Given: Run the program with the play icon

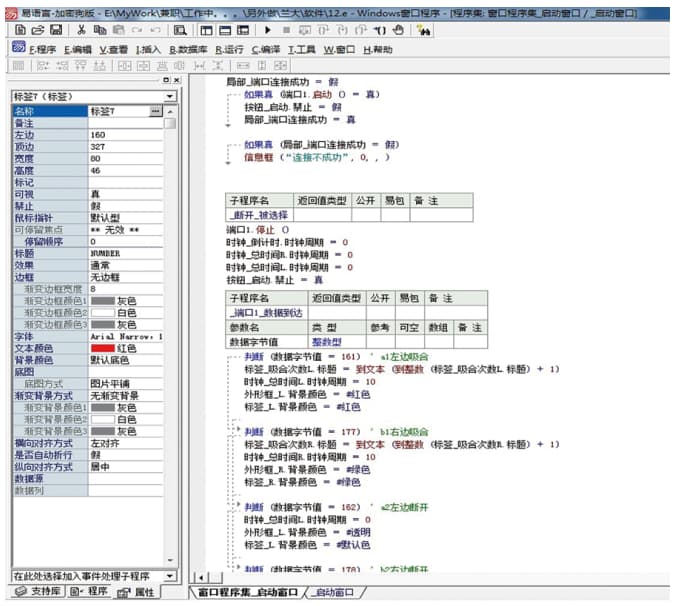Looking at the screenshot, I should [268, 30].
